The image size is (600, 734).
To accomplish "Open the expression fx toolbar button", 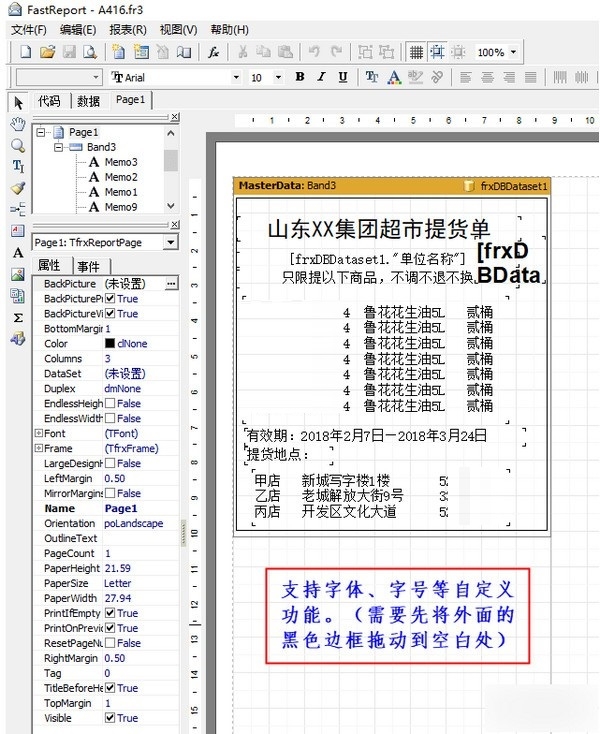I will tap(213, 52).
